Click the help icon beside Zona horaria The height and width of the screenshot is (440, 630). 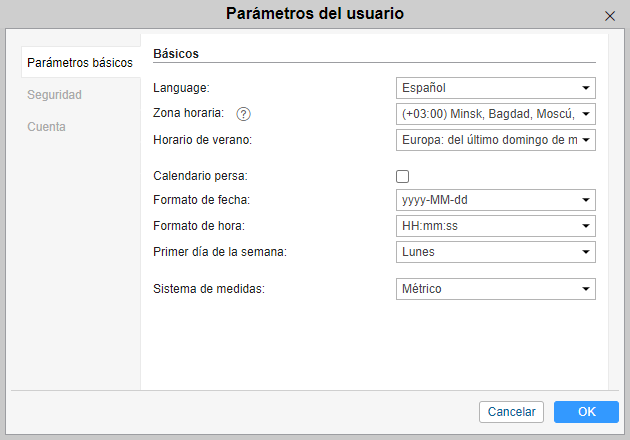[x=243, y=114]
